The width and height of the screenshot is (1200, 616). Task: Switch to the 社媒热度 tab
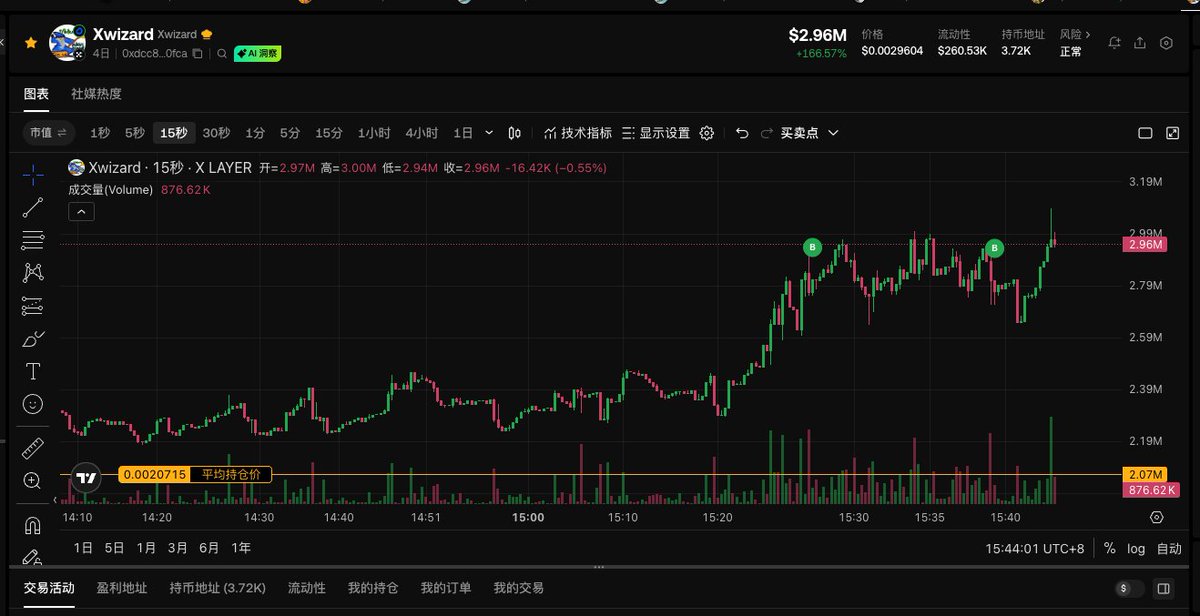(96, 93)
